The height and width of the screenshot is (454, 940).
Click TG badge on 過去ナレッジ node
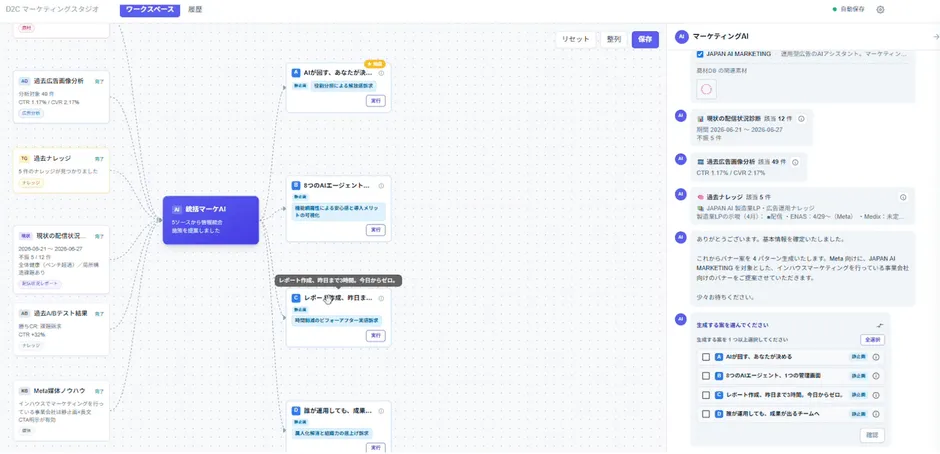24,158
